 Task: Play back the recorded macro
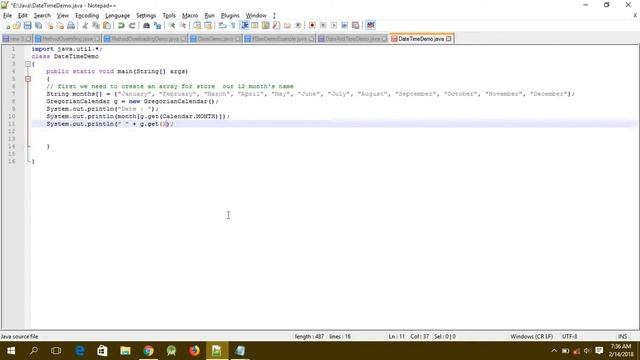point(333,25)
